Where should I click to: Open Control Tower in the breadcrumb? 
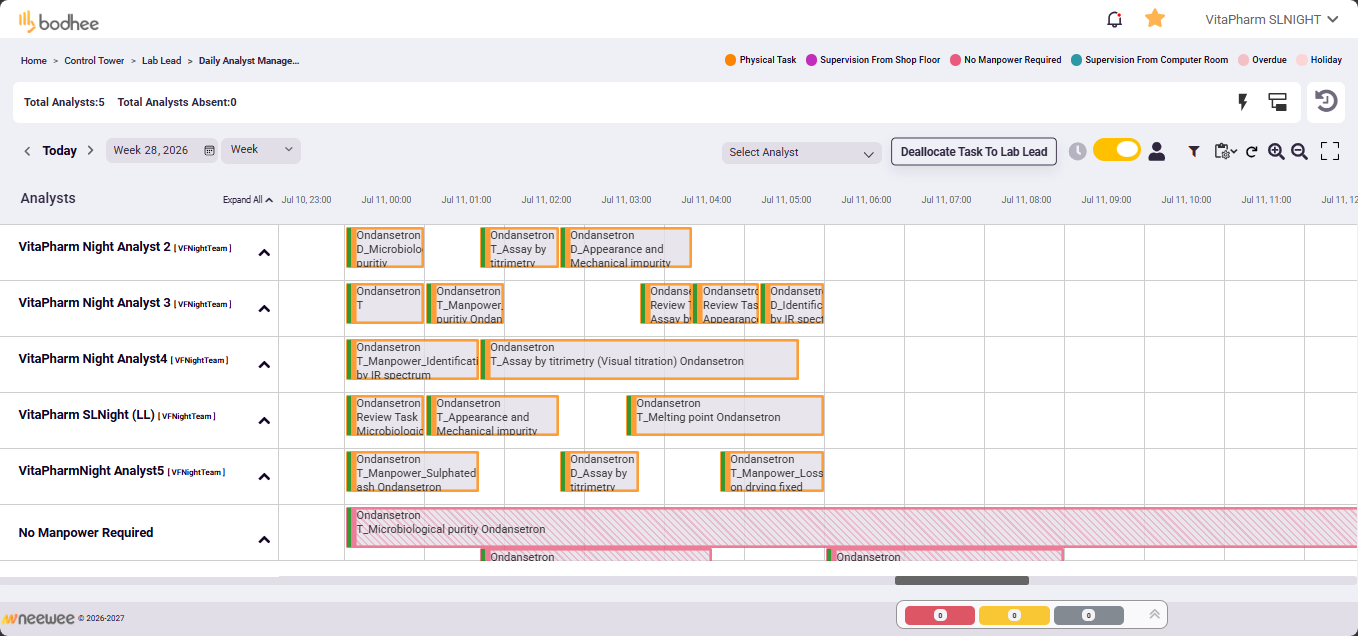coord(94,61)
